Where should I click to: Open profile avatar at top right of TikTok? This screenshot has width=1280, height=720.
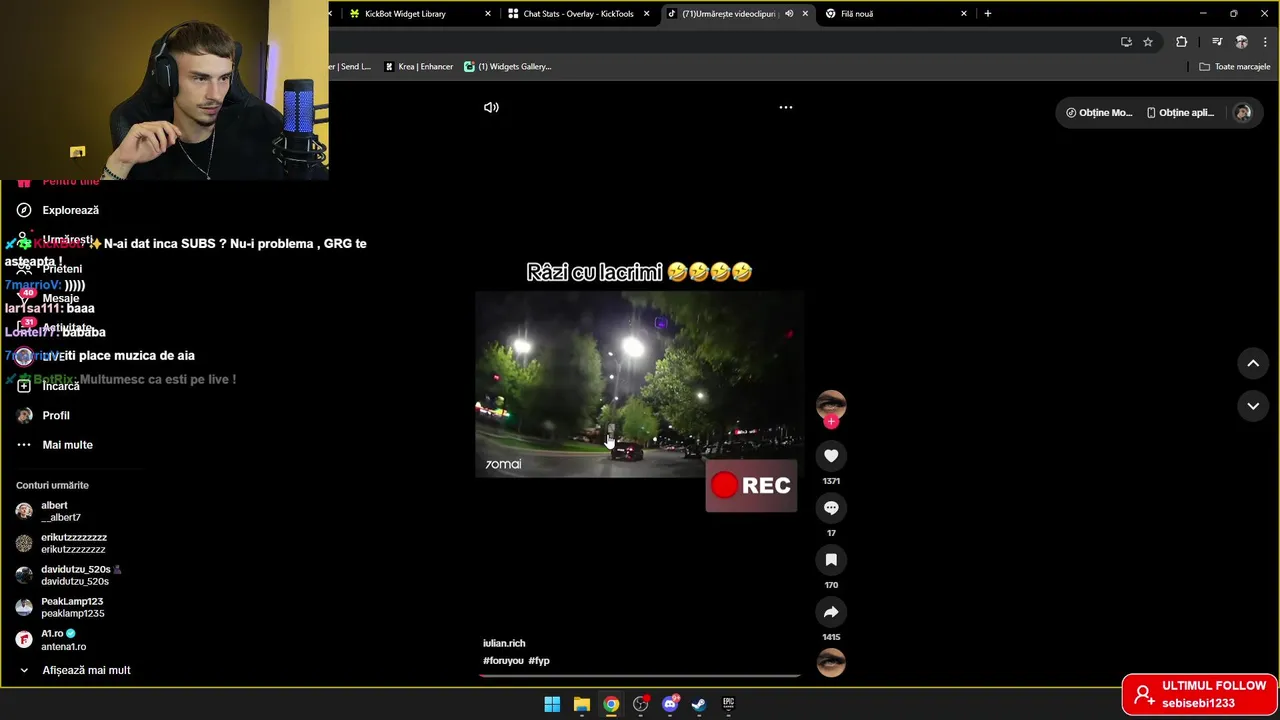[x=1243, y=113]
